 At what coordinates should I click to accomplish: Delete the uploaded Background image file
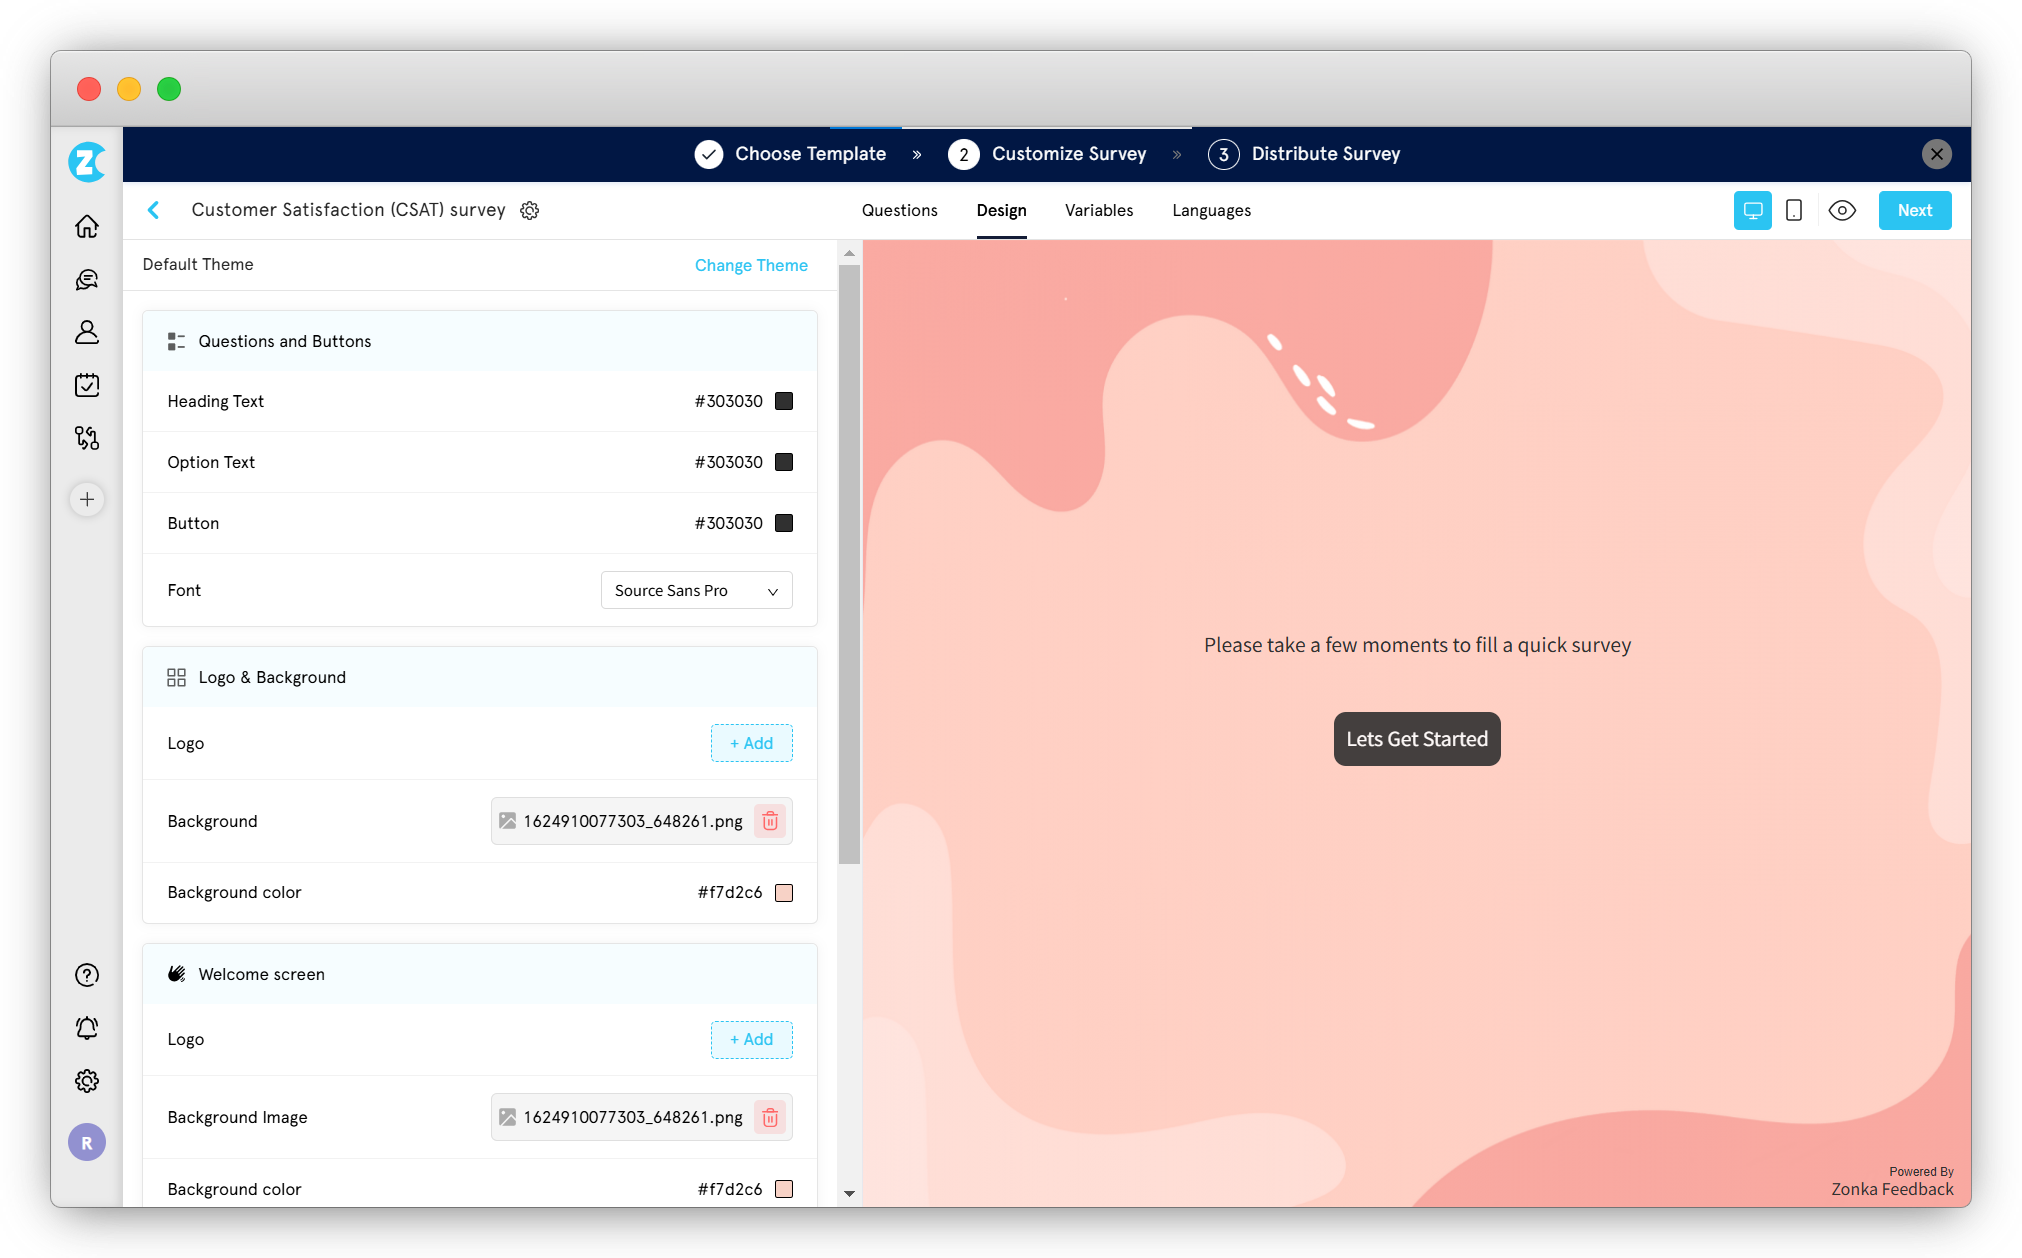pos(770,821)
